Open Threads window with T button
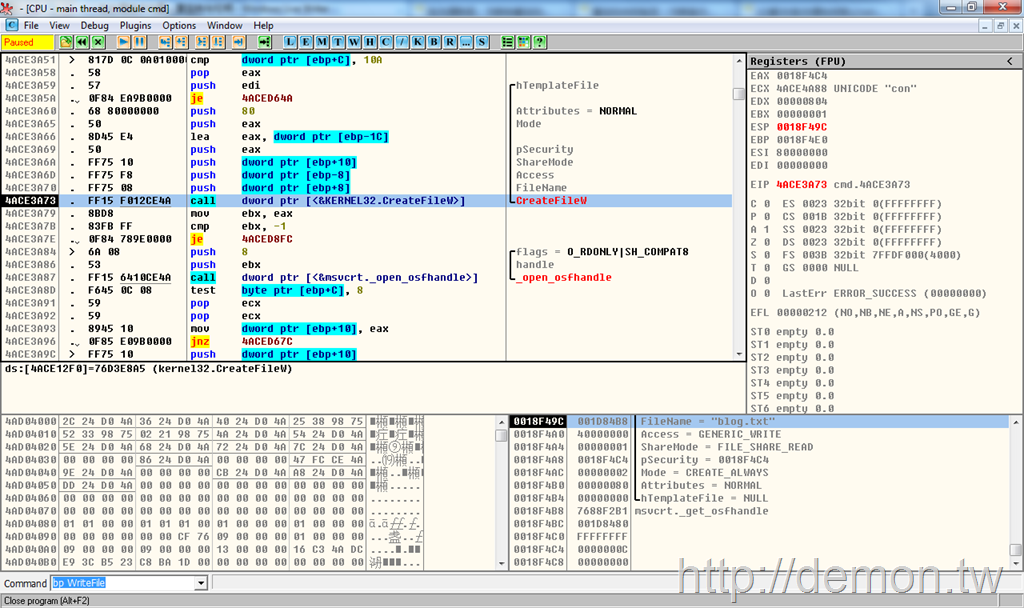The image size is (1024, 608). (x=338, y=42)
